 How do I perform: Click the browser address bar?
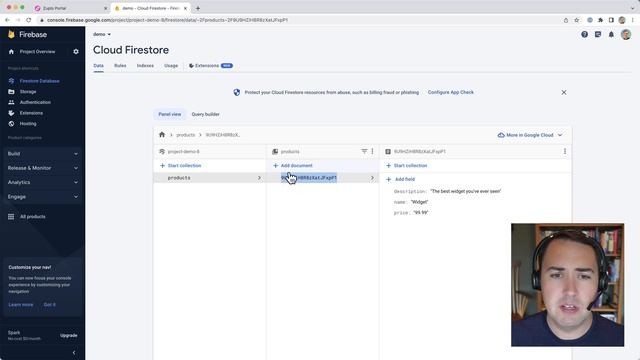(x=300, y=20)
